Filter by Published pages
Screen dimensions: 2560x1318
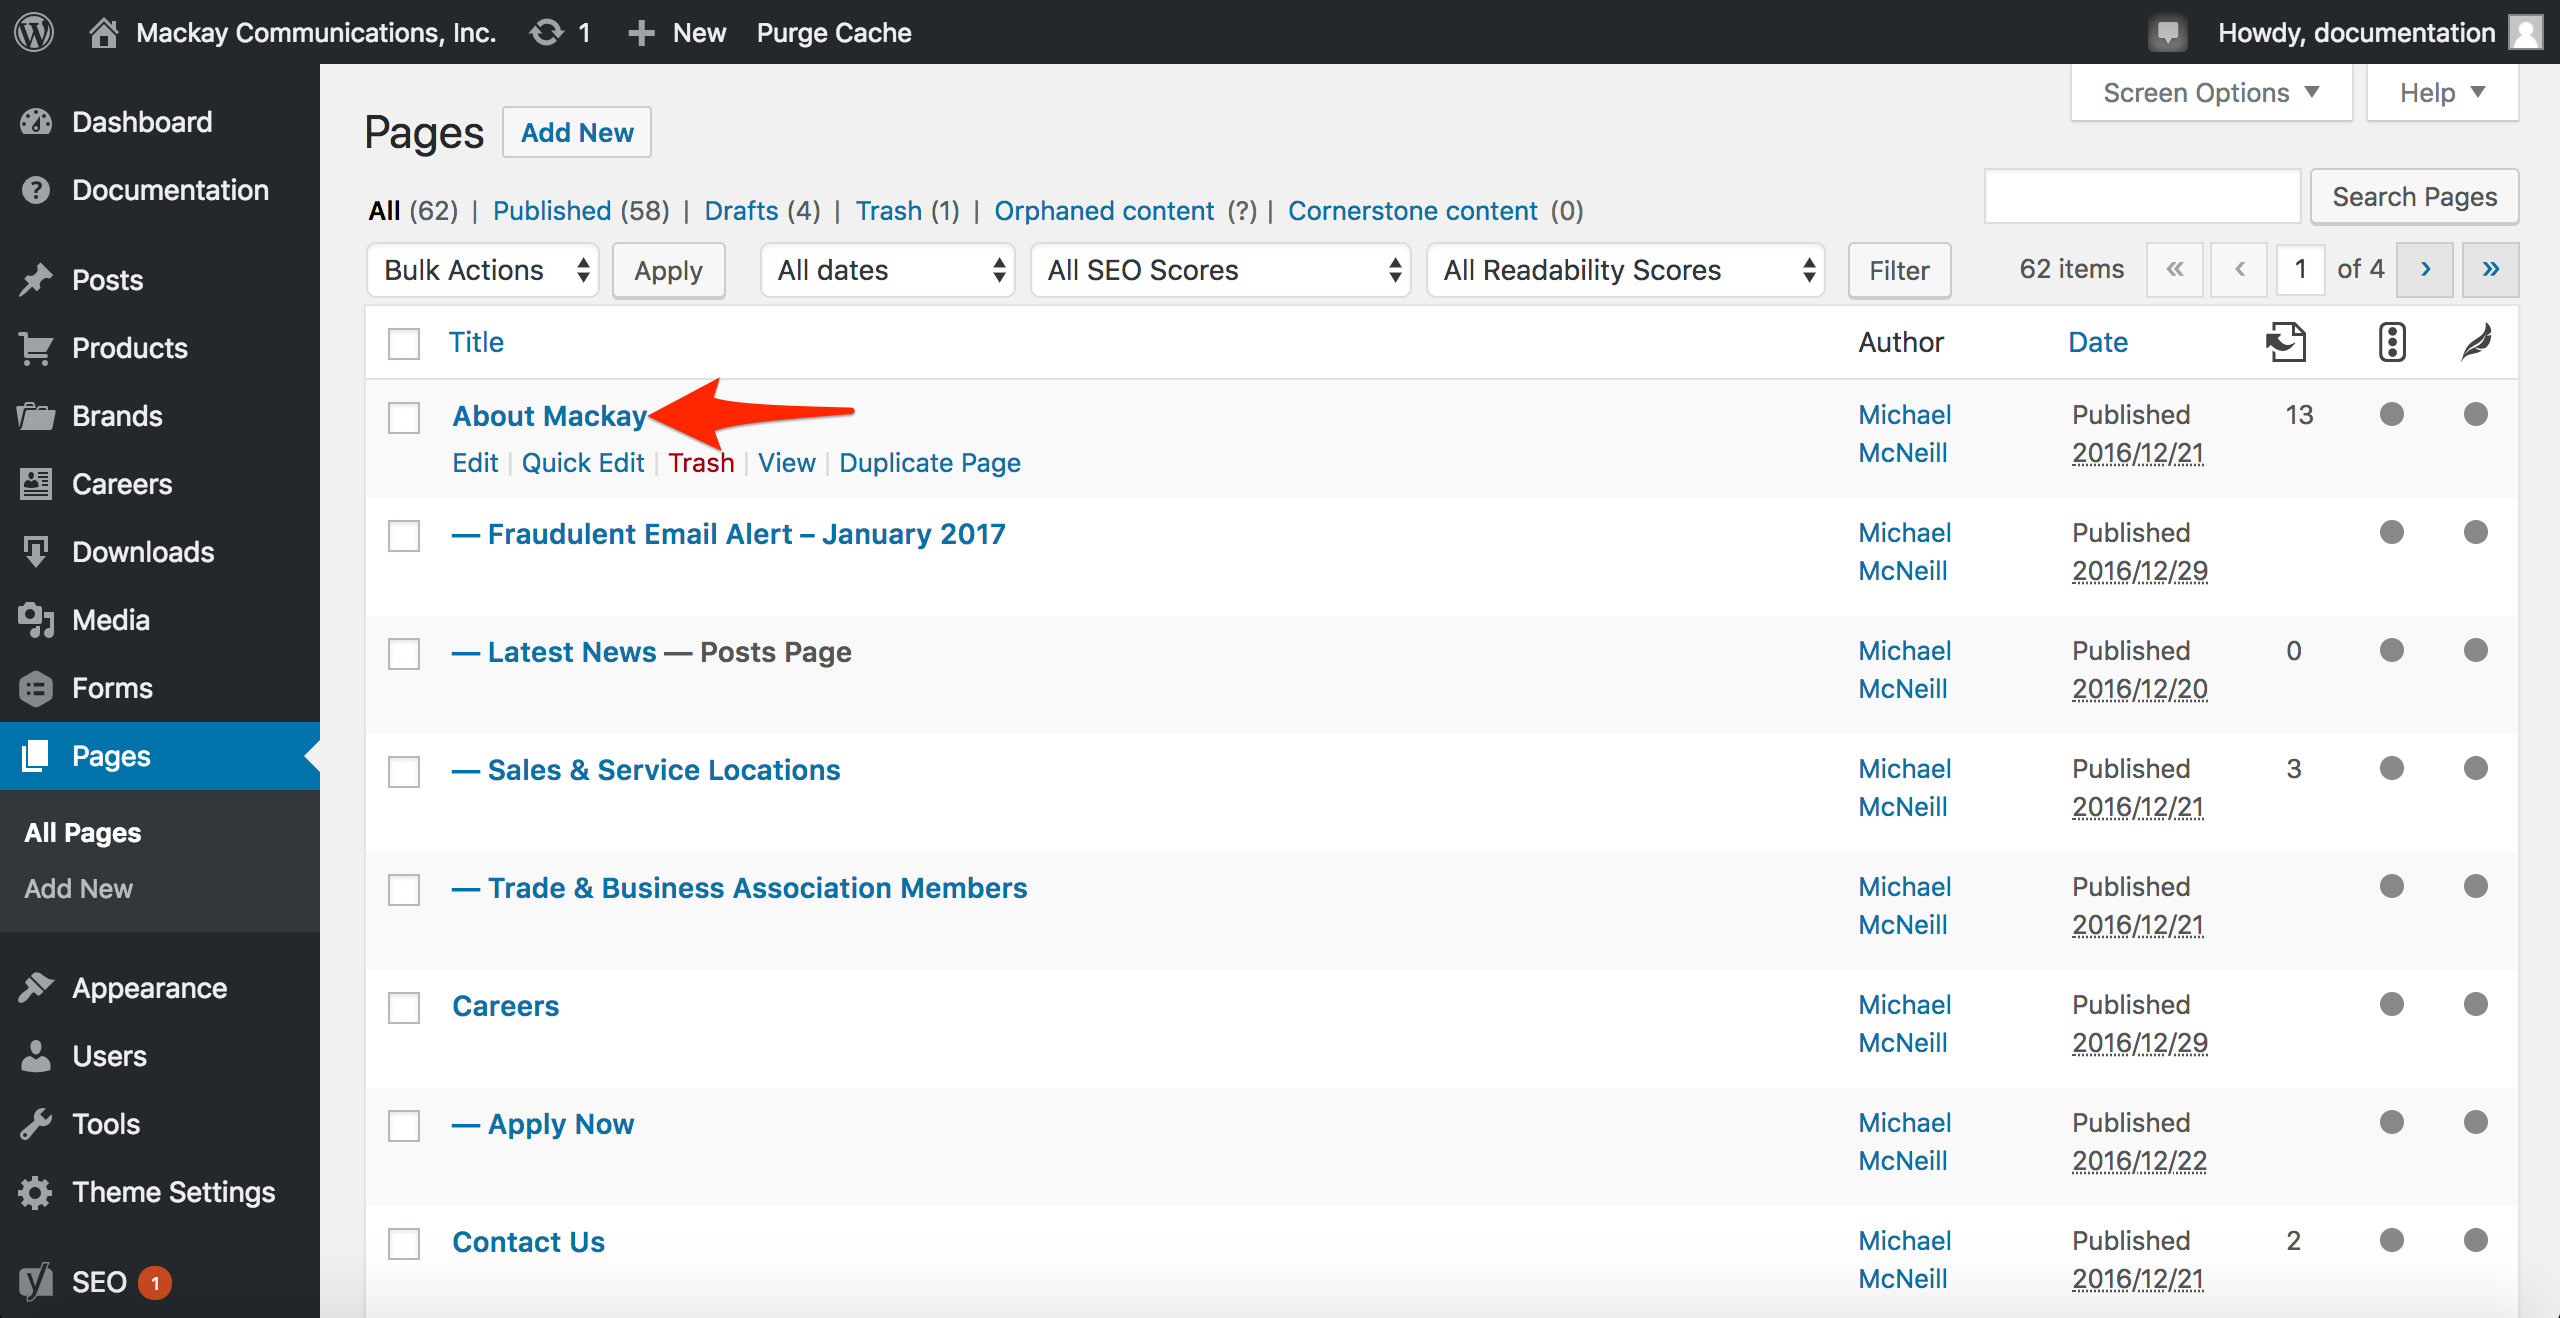(x=552, y=211)
